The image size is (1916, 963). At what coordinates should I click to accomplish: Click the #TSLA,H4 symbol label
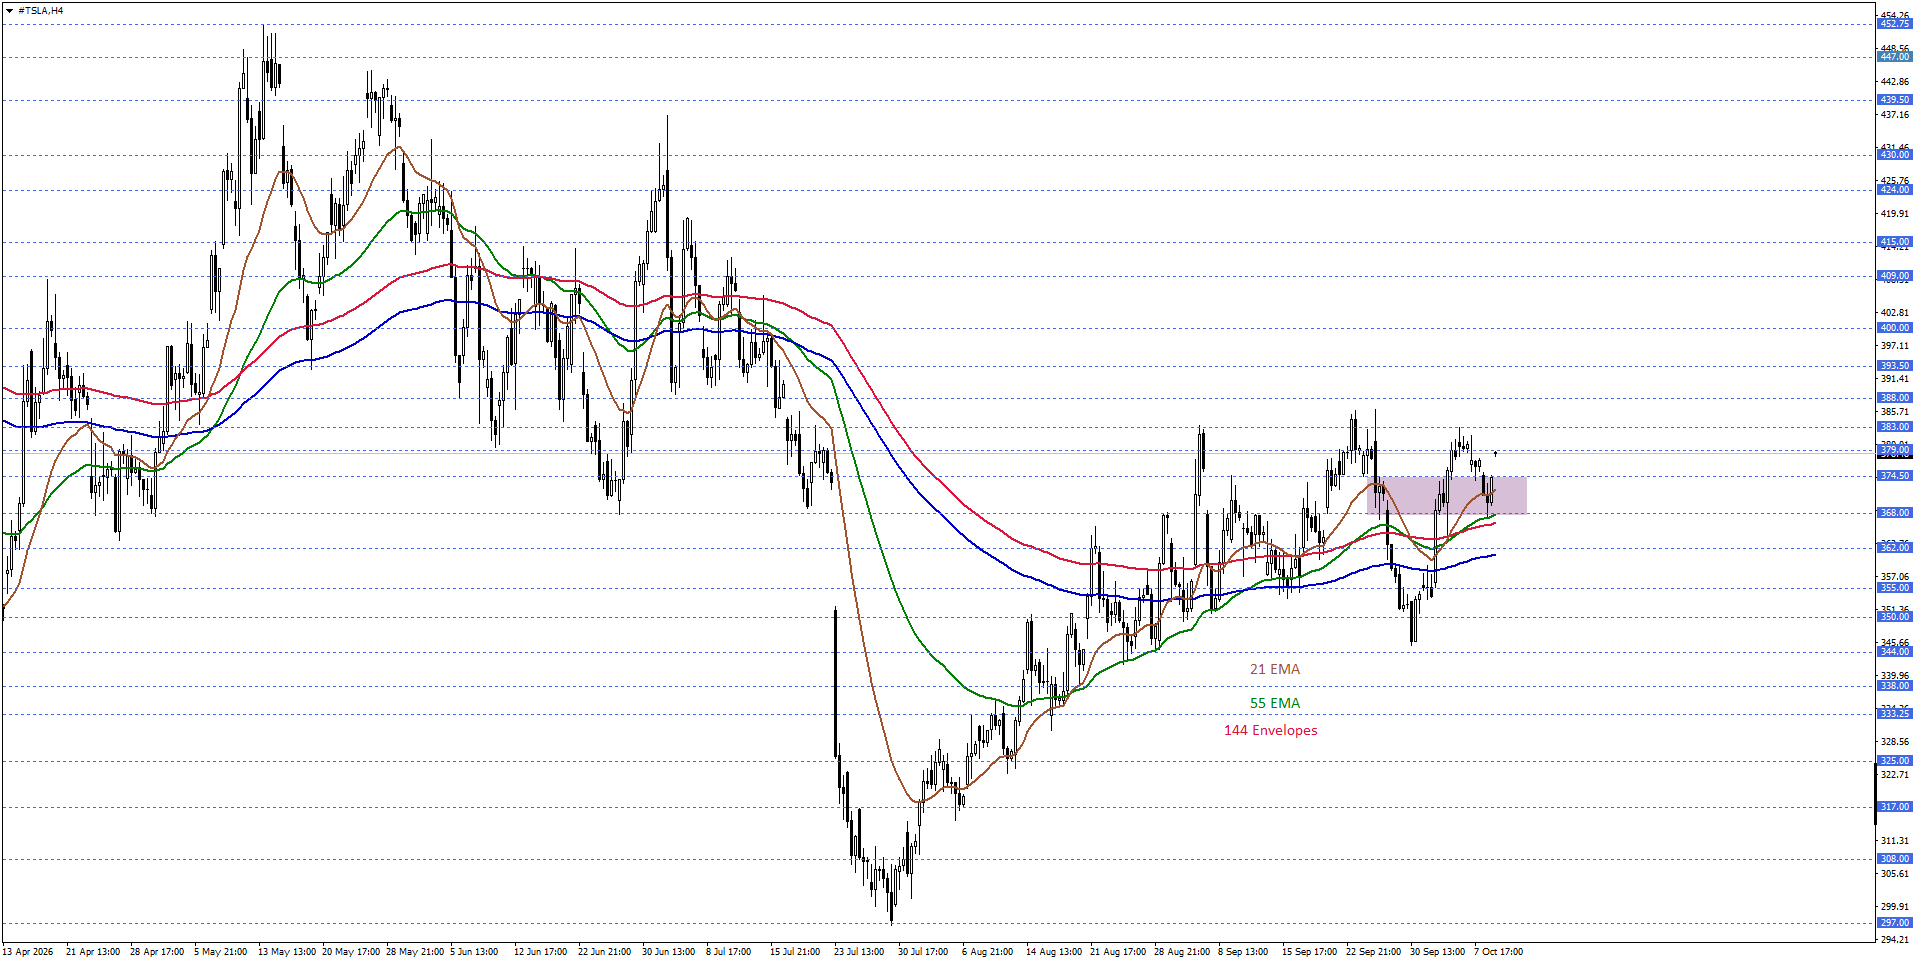[x=40, y=11]
